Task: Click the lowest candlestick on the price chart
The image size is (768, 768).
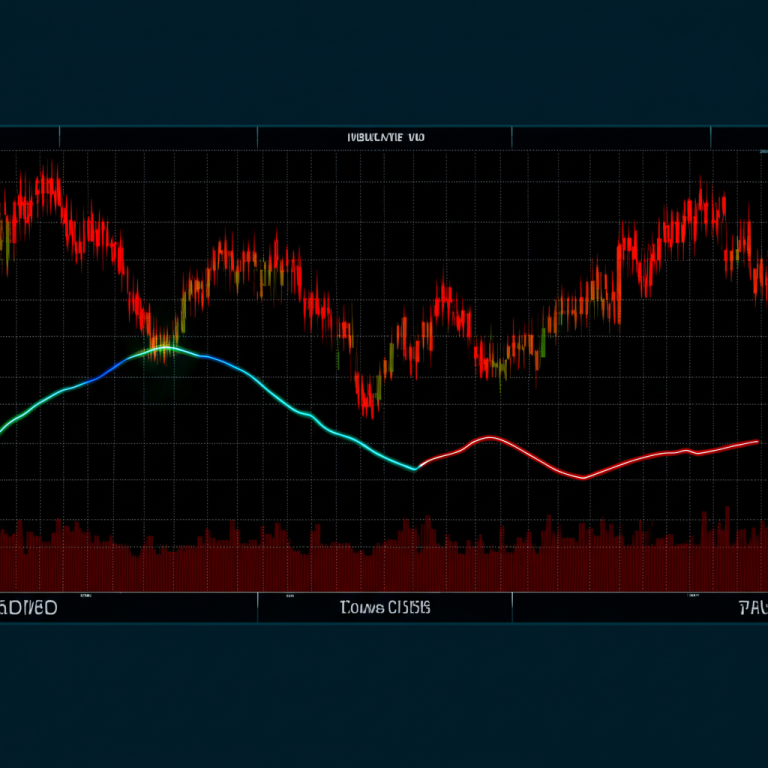Action: (369, 403)
